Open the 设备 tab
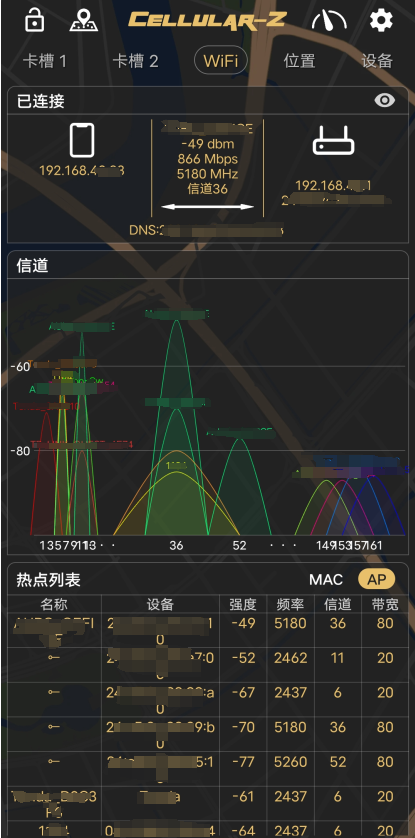Image resolution: width=415 pixels, height=838 pixels. pyautogui.click(x=377, y=61)
